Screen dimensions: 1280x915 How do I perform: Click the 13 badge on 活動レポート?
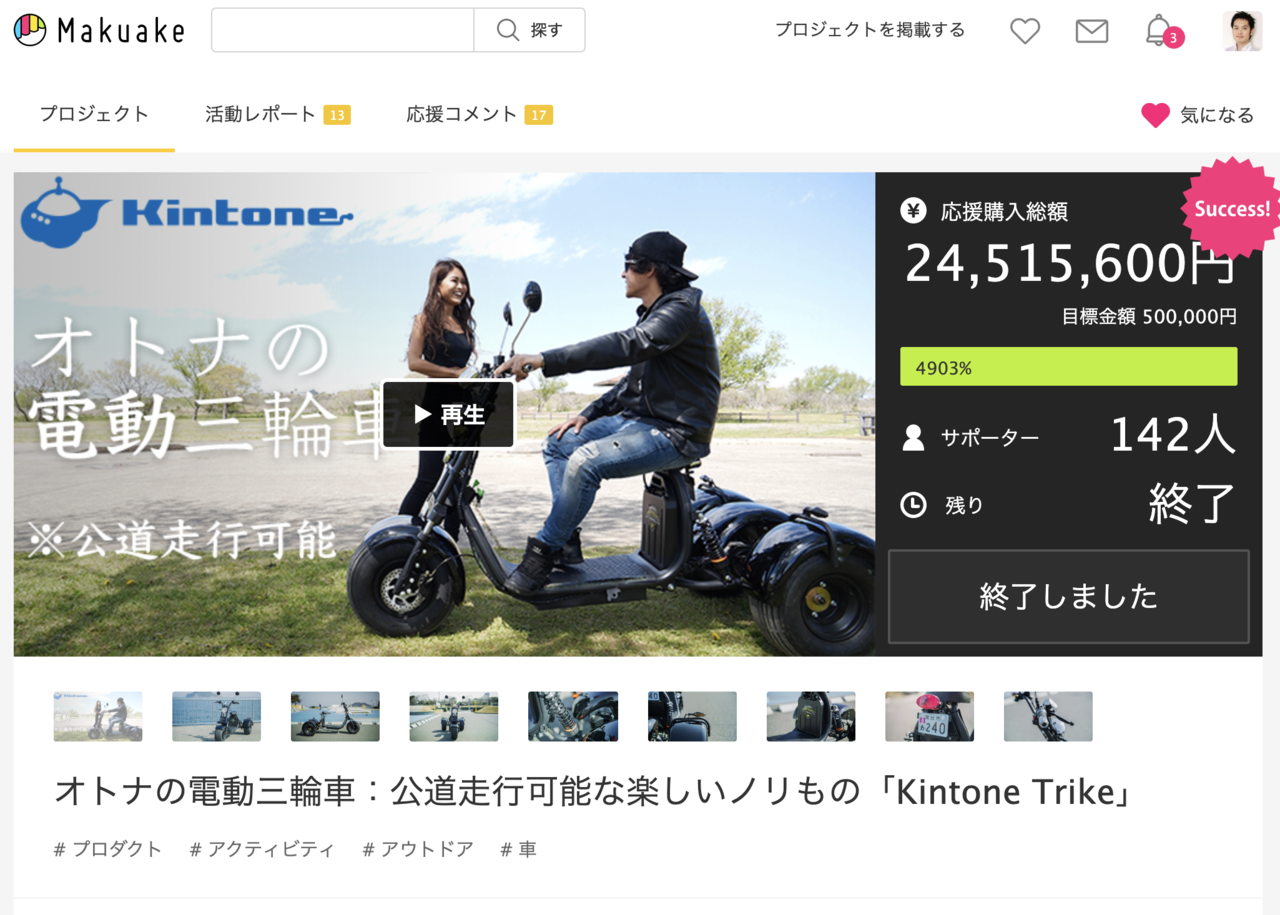pos(337,115)
